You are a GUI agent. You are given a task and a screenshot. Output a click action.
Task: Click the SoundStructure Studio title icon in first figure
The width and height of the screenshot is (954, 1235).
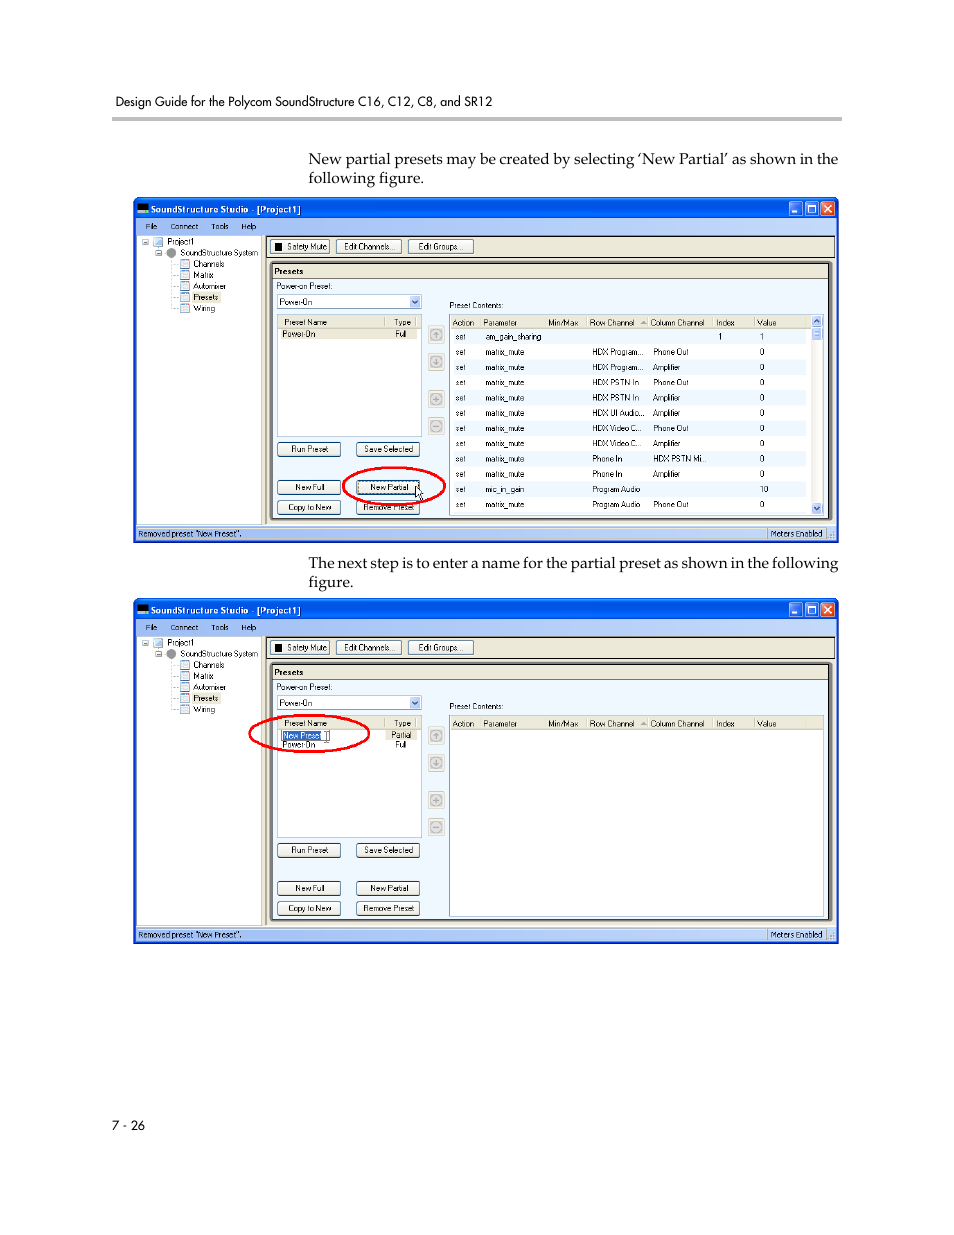[x=143, y=209]
